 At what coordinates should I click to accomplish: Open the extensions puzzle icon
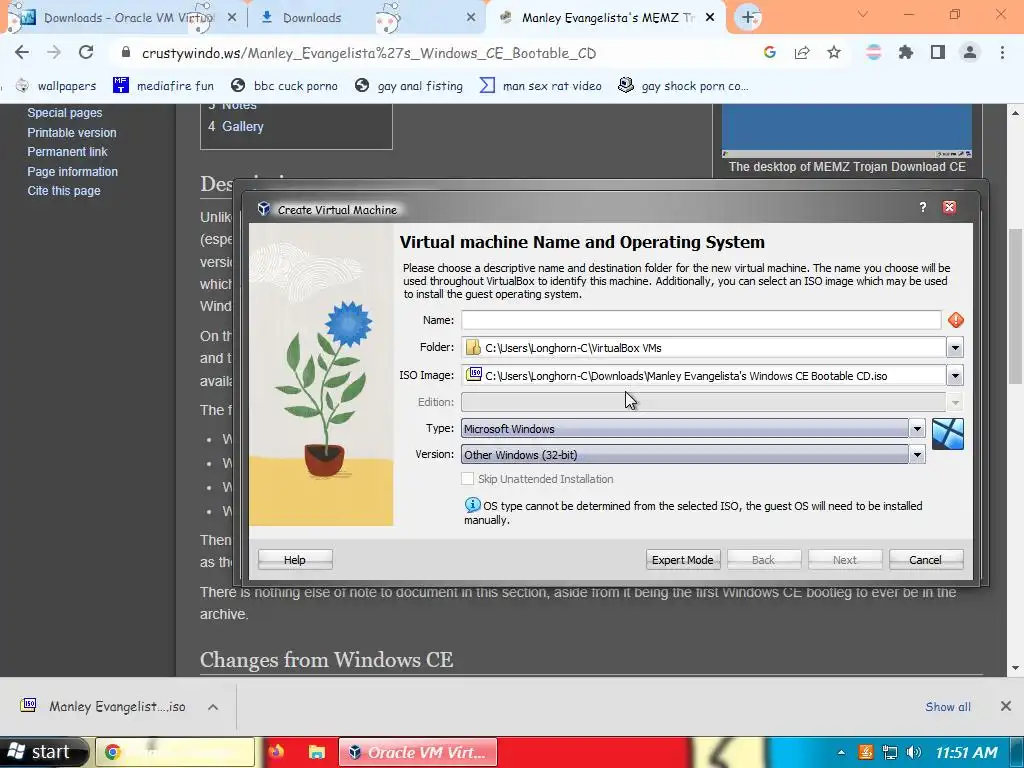point(906,53)
